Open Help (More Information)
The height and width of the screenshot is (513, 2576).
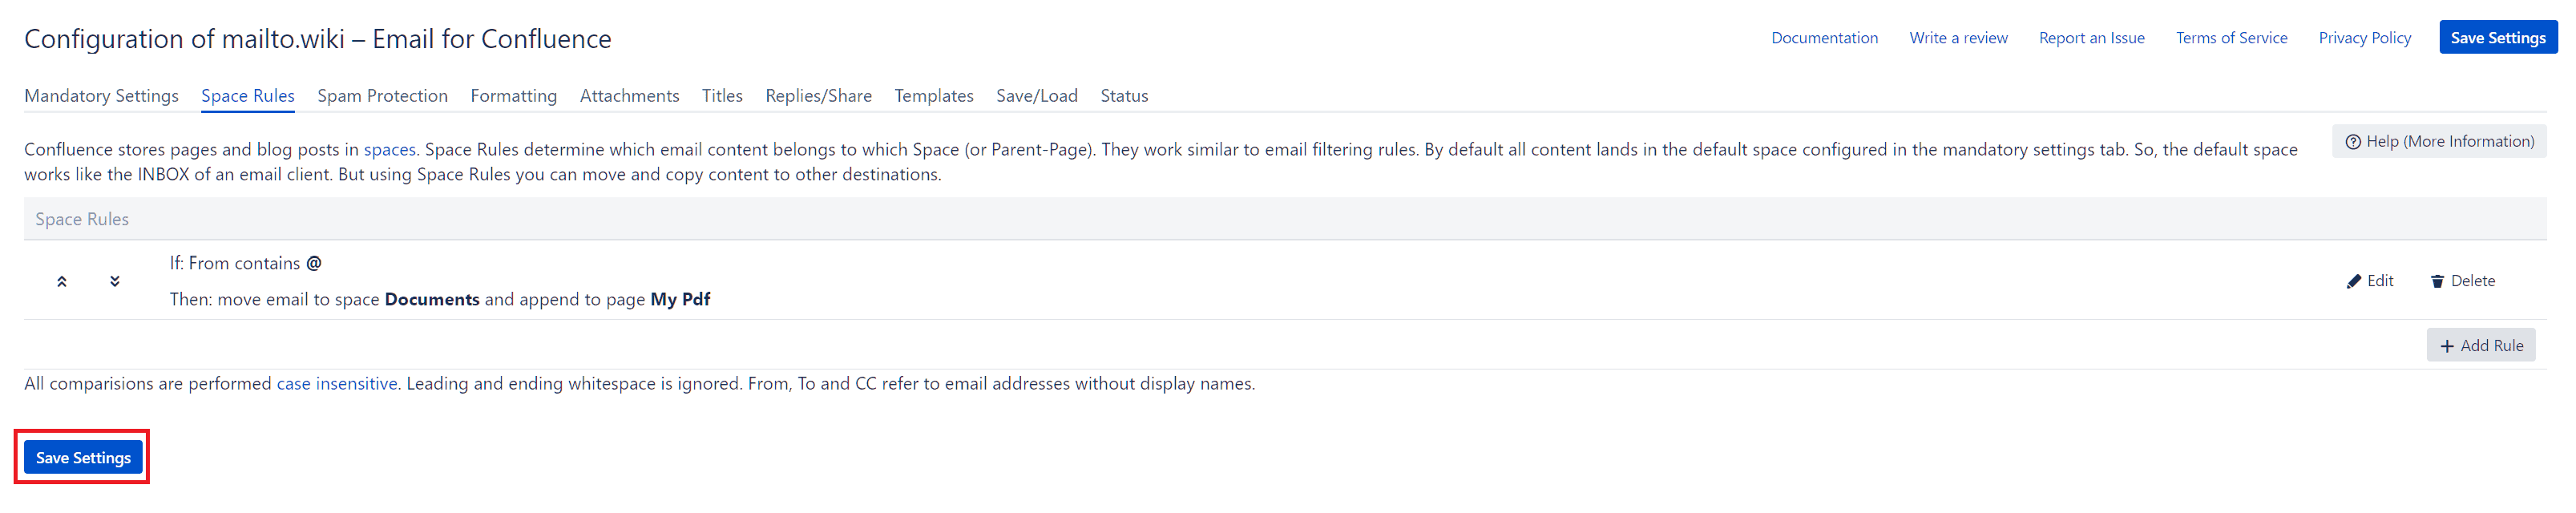[x=2440, y=142]
